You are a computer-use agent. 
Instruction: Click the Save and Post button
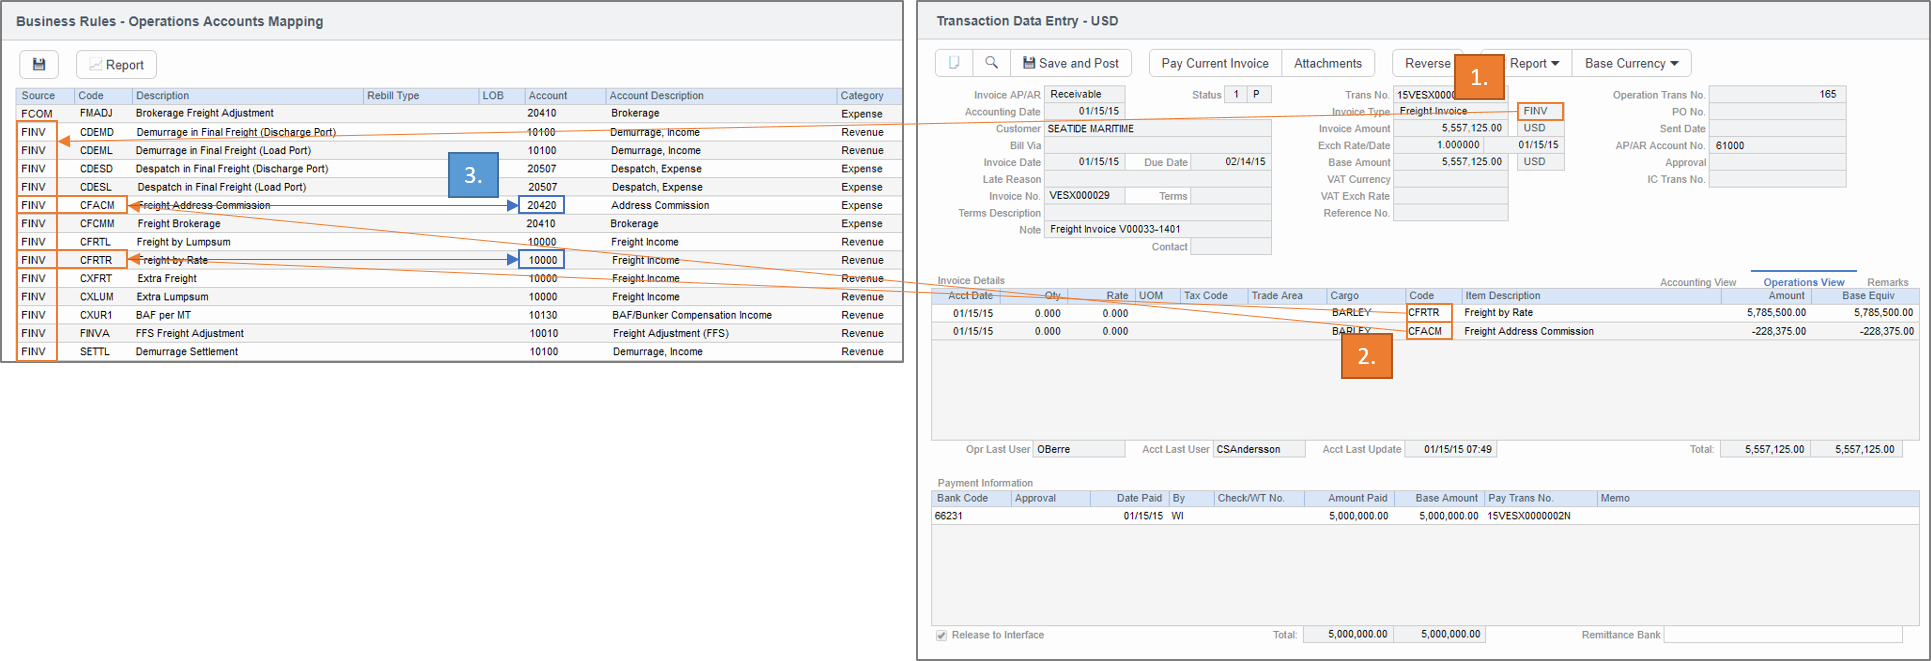coord(1070,63)
